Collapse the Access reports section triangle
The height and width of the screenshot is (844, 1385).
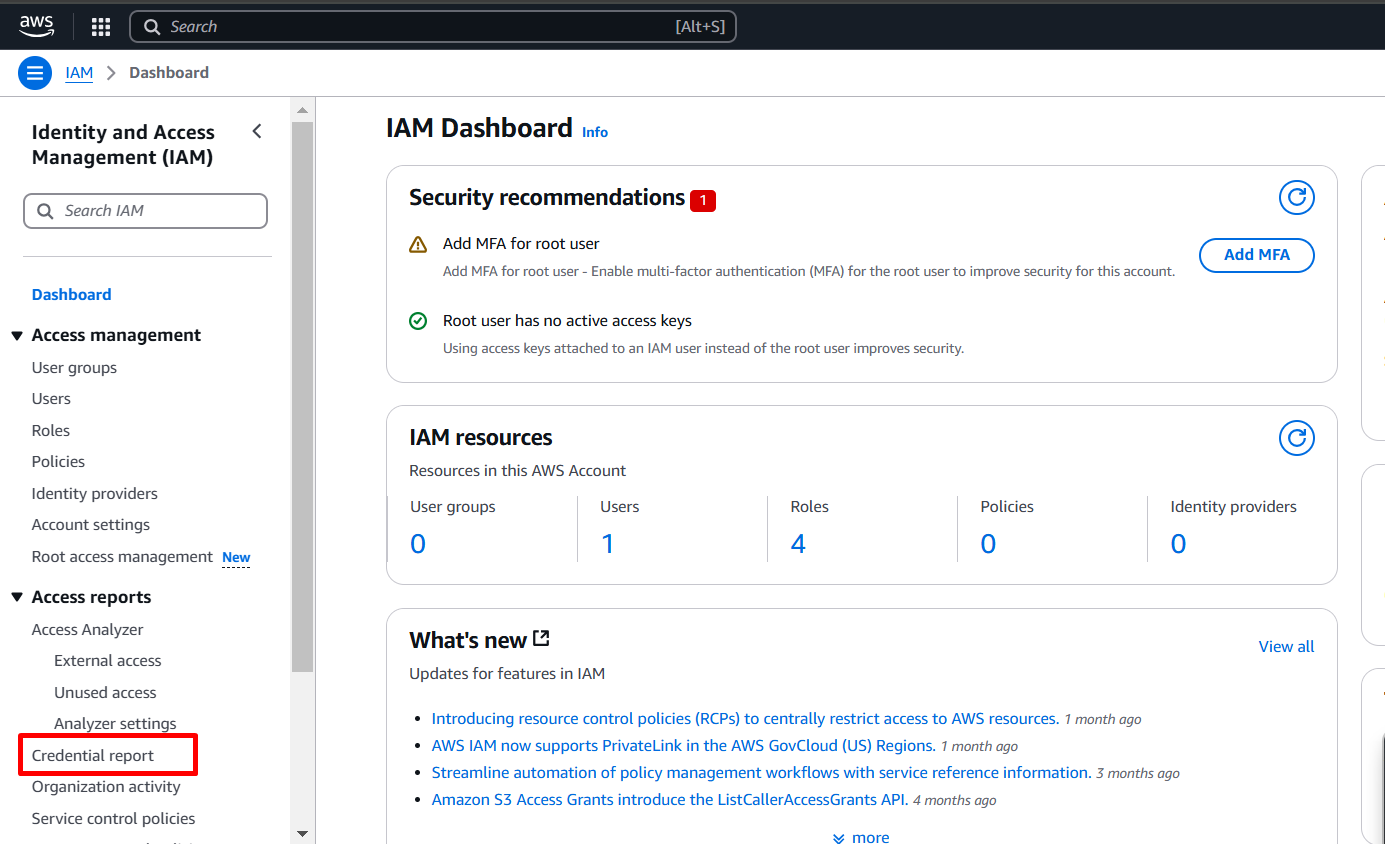click(17, 597)
